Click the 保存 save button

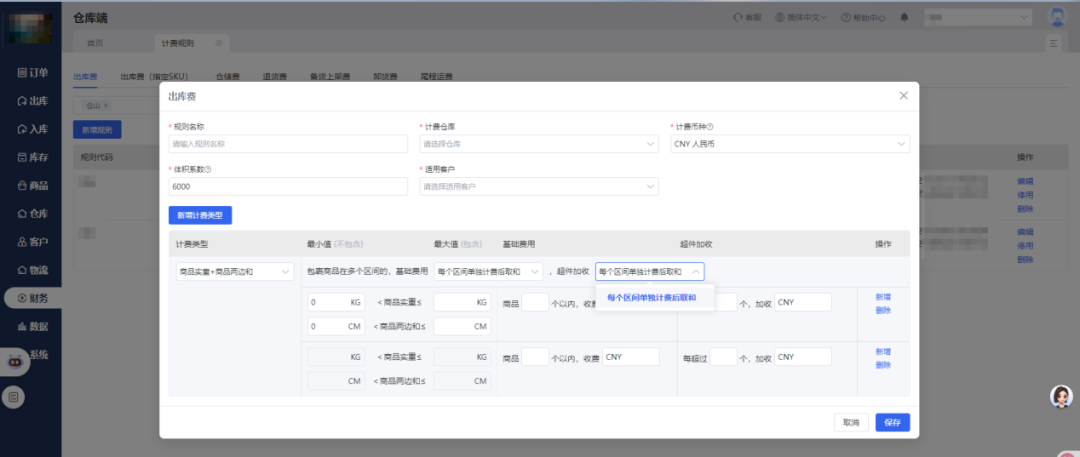pos(892,422)
